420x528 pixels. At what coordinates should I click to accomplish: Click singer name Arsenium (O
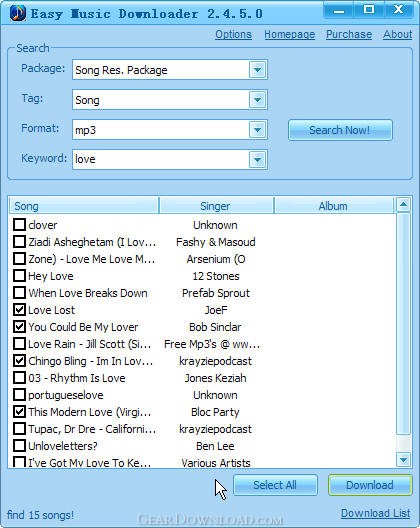click(x=216, y=259)
